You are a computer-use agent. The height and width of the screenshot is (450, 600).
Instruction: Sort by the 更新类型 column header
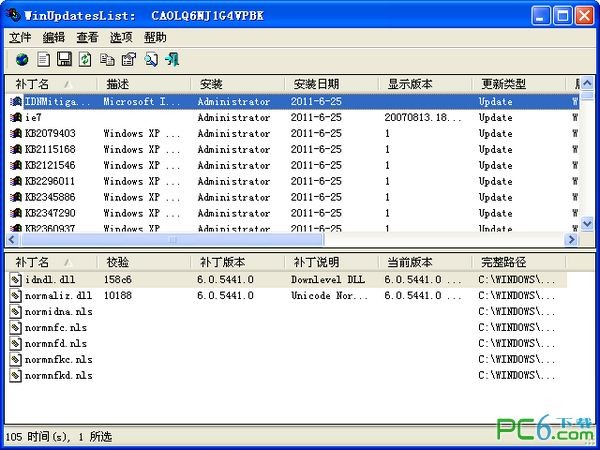(x=518, y=84)
